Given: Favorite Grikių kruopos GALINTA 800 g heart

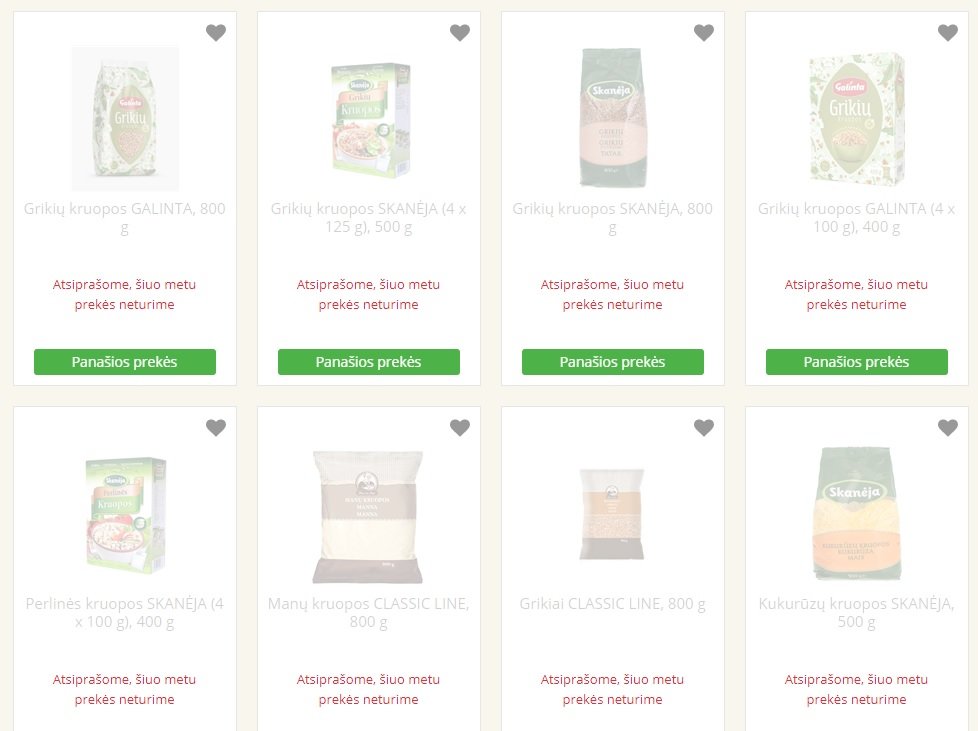Looking at the screenshot, I should click(x=216, y=32).
